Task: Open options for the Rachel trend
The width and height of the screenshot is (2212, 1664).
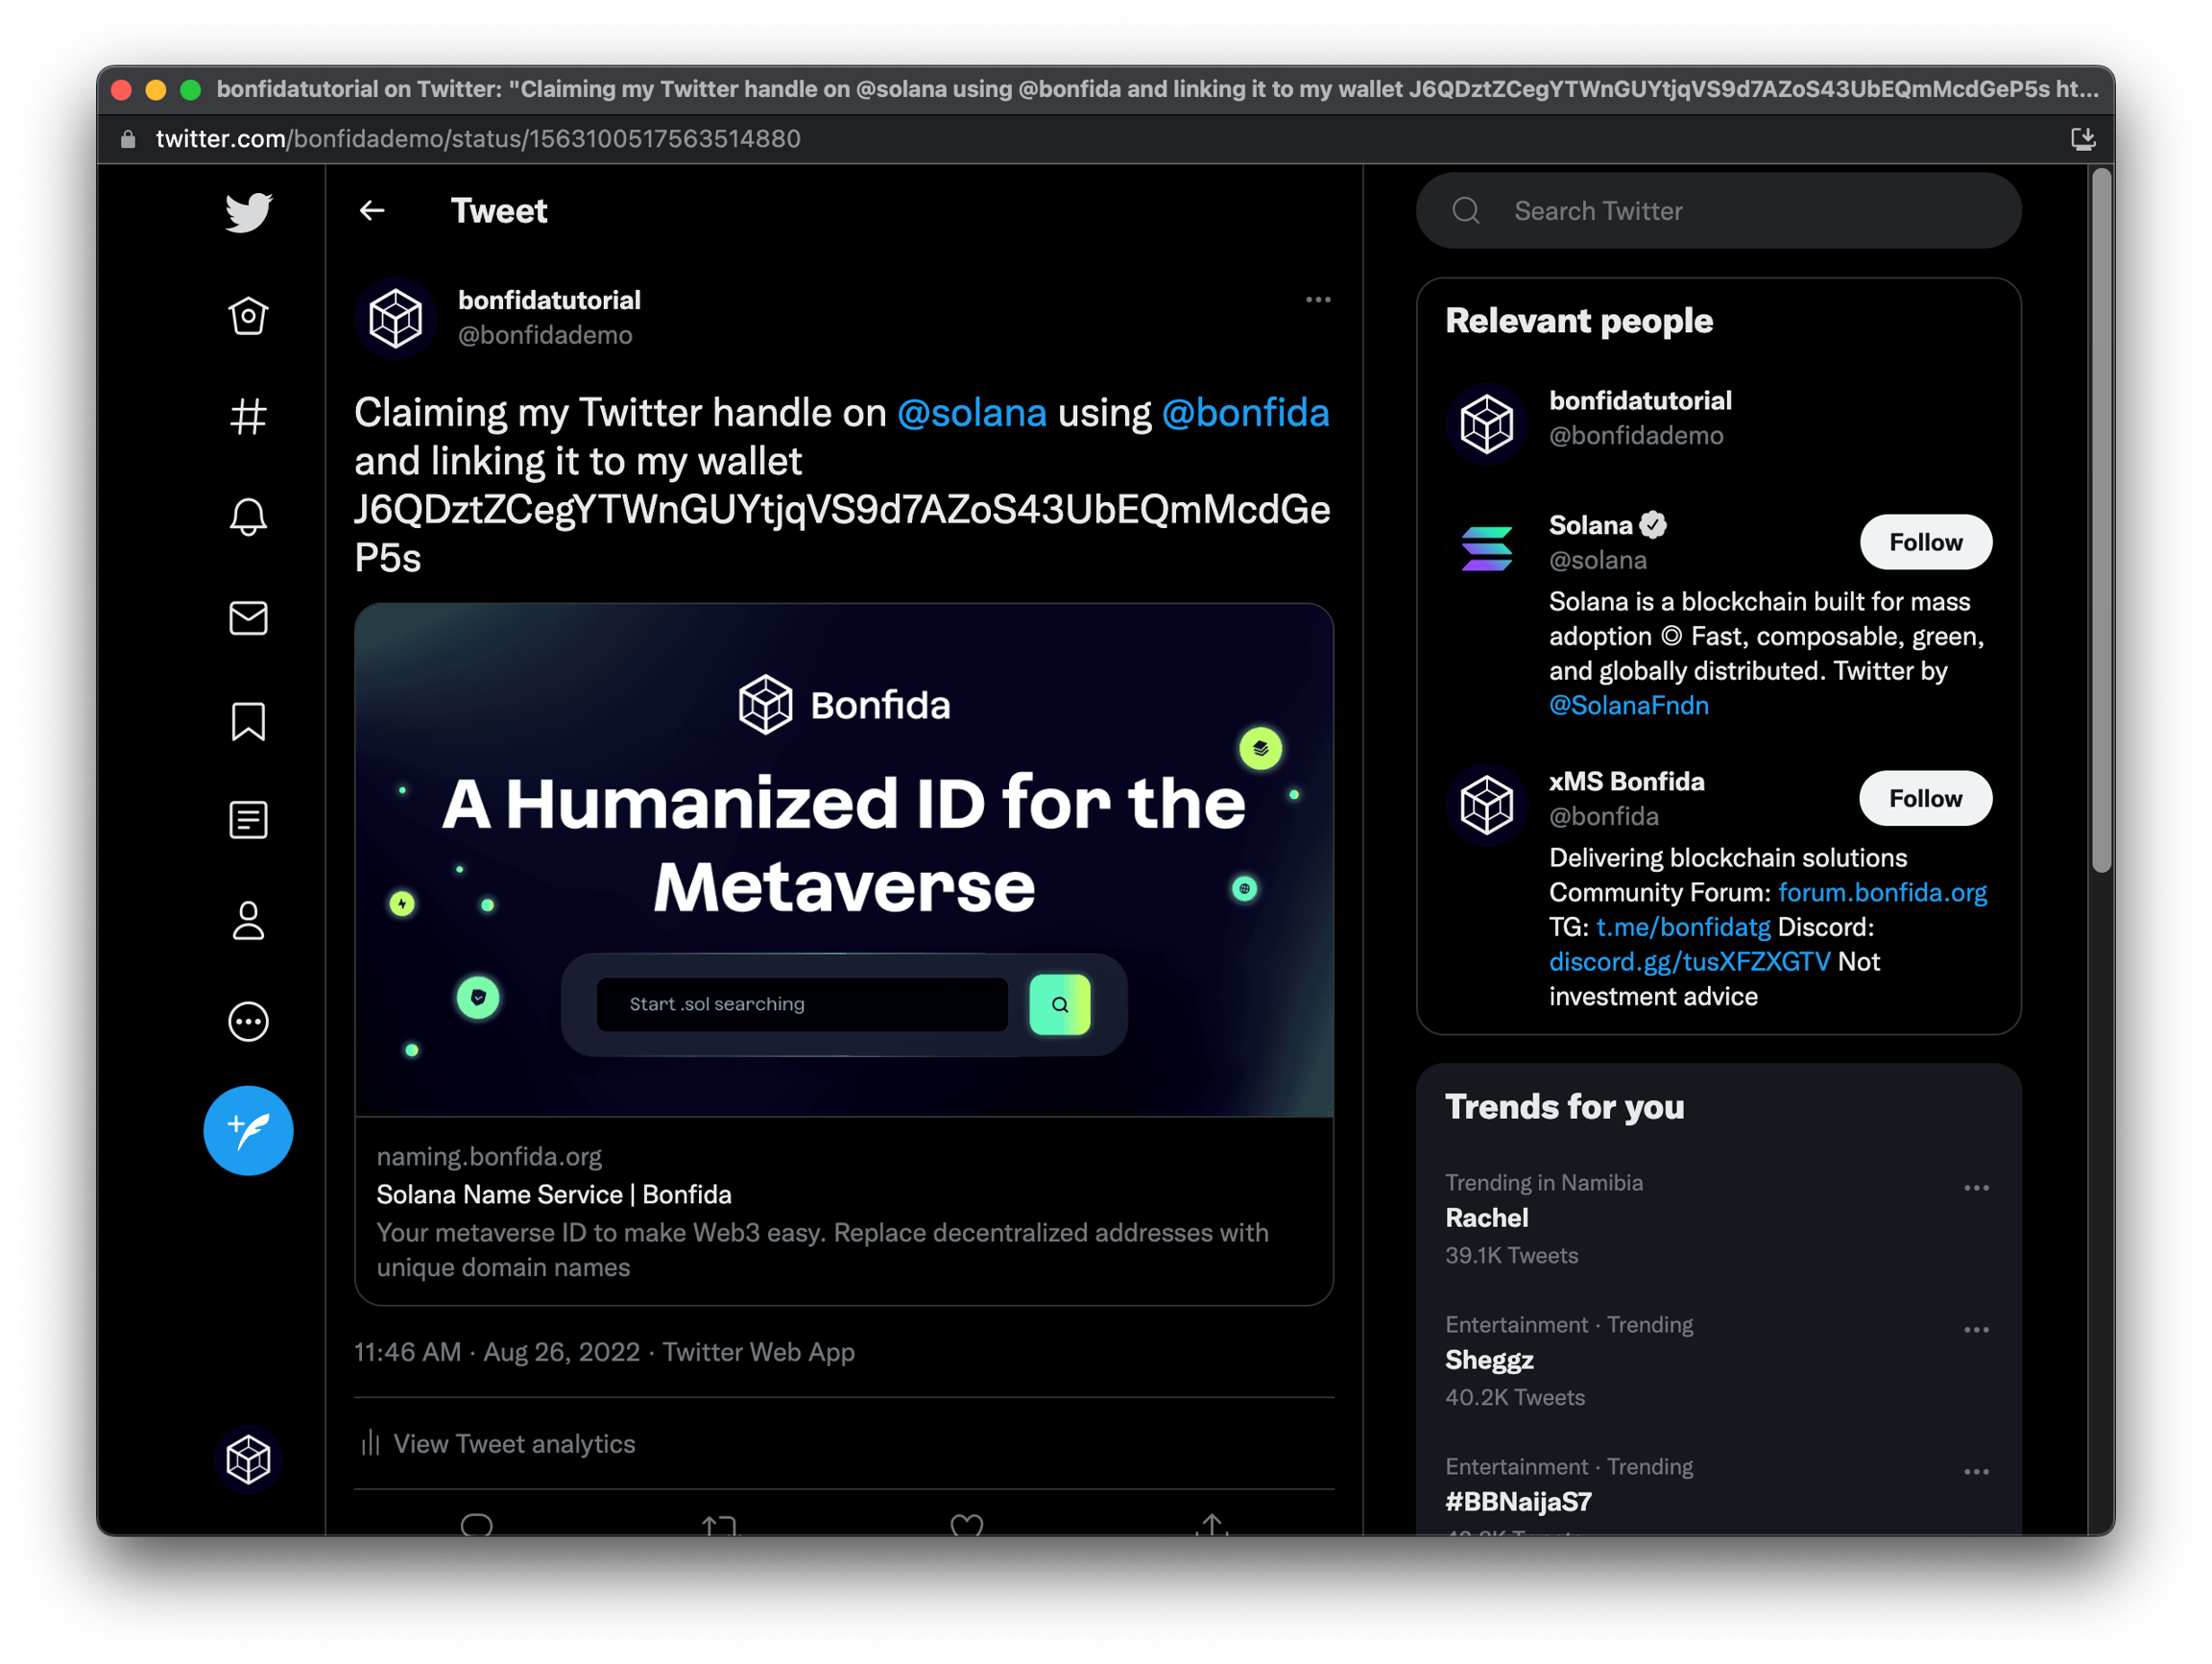Action: tap(1975, 1188)
